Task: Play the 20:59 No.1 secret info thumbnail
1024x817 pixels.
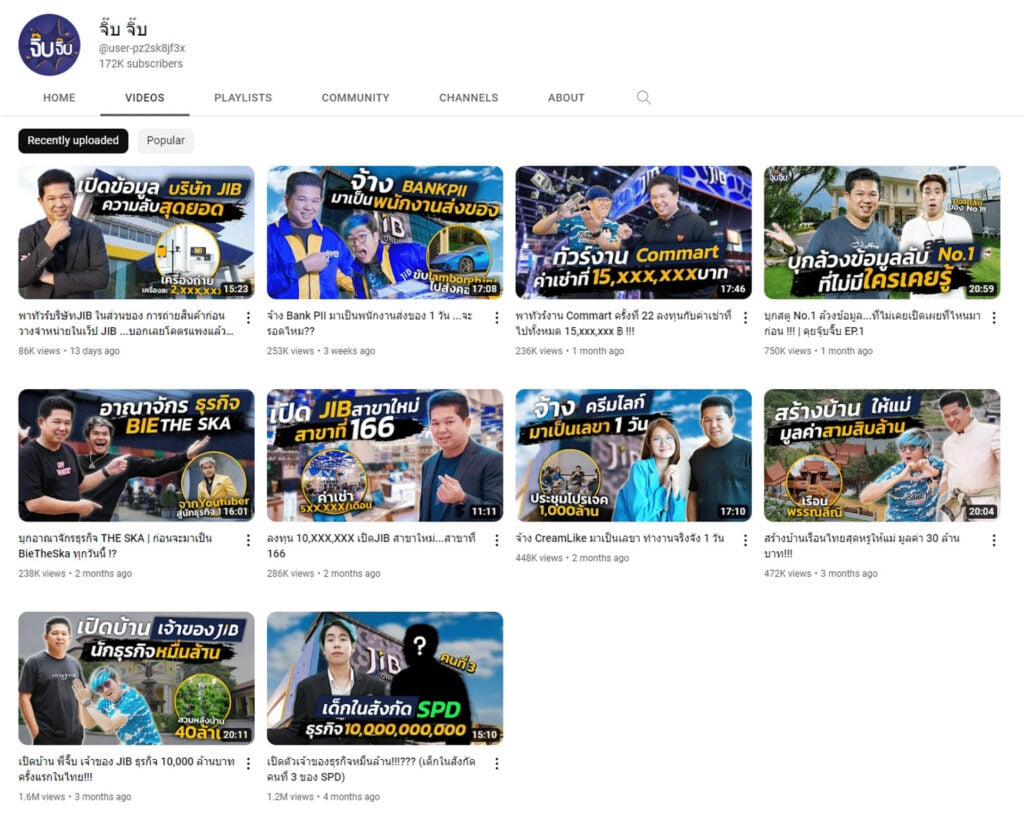Action: (882, 232)
